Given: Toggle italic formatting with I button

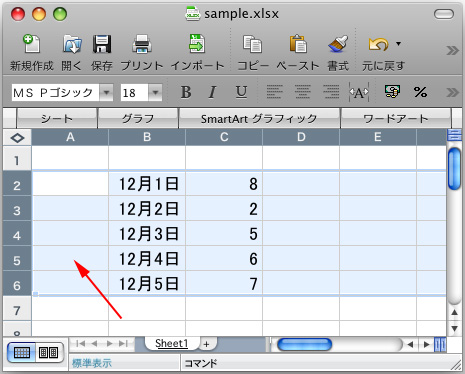Looking at the screenshot, I should click(212, 92).
